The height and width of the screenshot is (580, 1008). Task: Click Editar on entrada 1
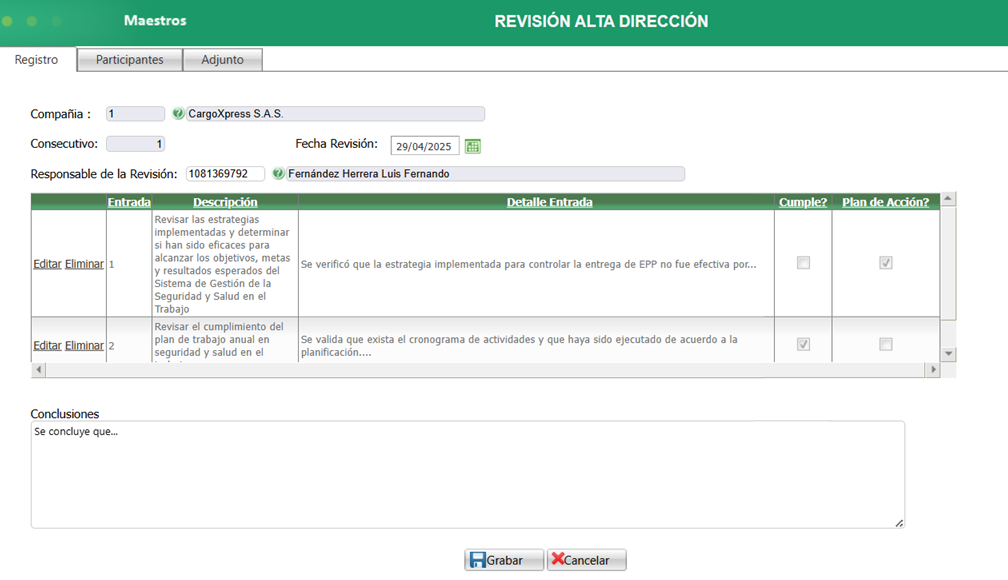pos(46,263)
